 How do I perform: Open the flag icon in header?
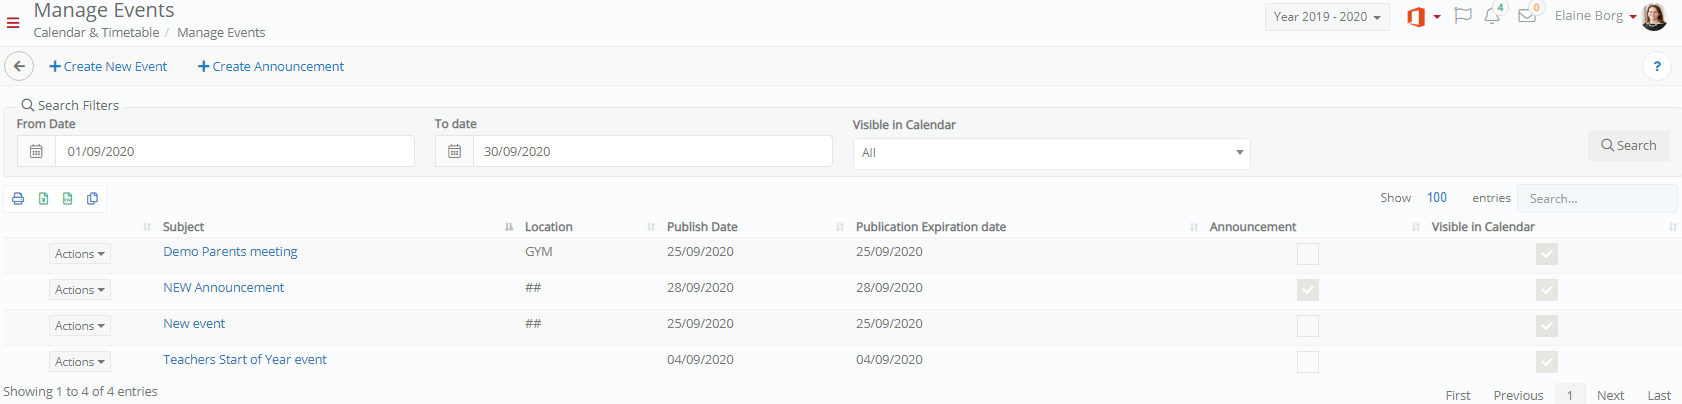click(1462, 16)
